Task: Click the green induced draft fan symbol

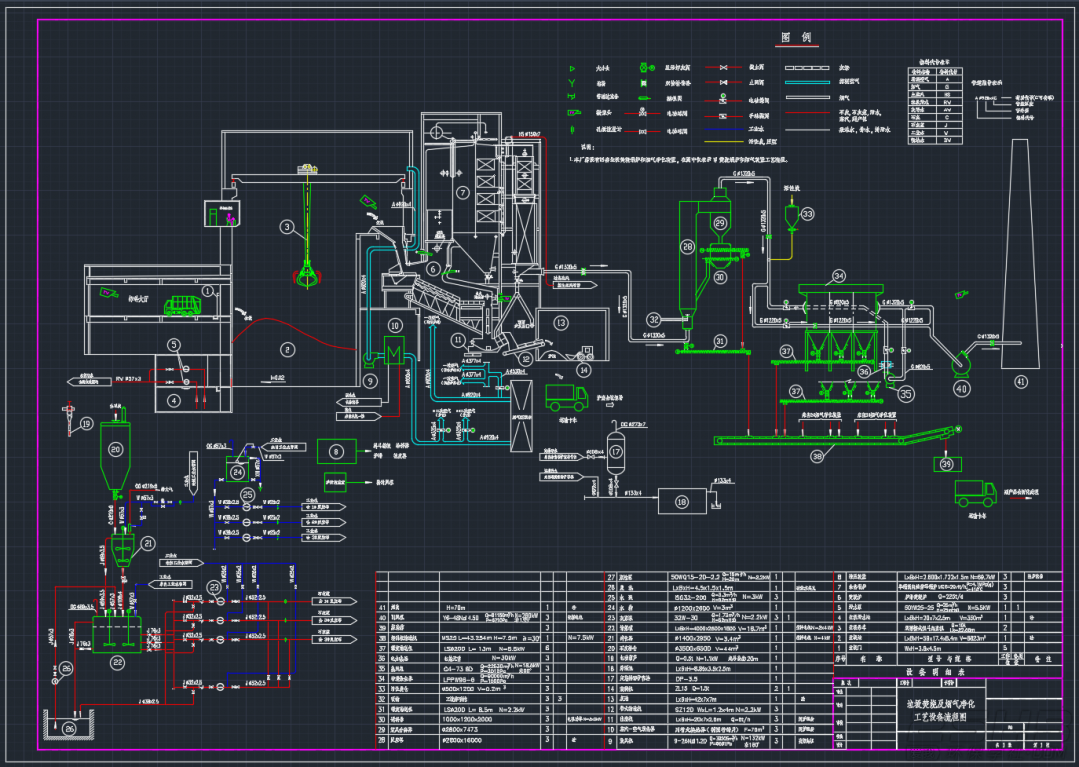Action: 961,363
